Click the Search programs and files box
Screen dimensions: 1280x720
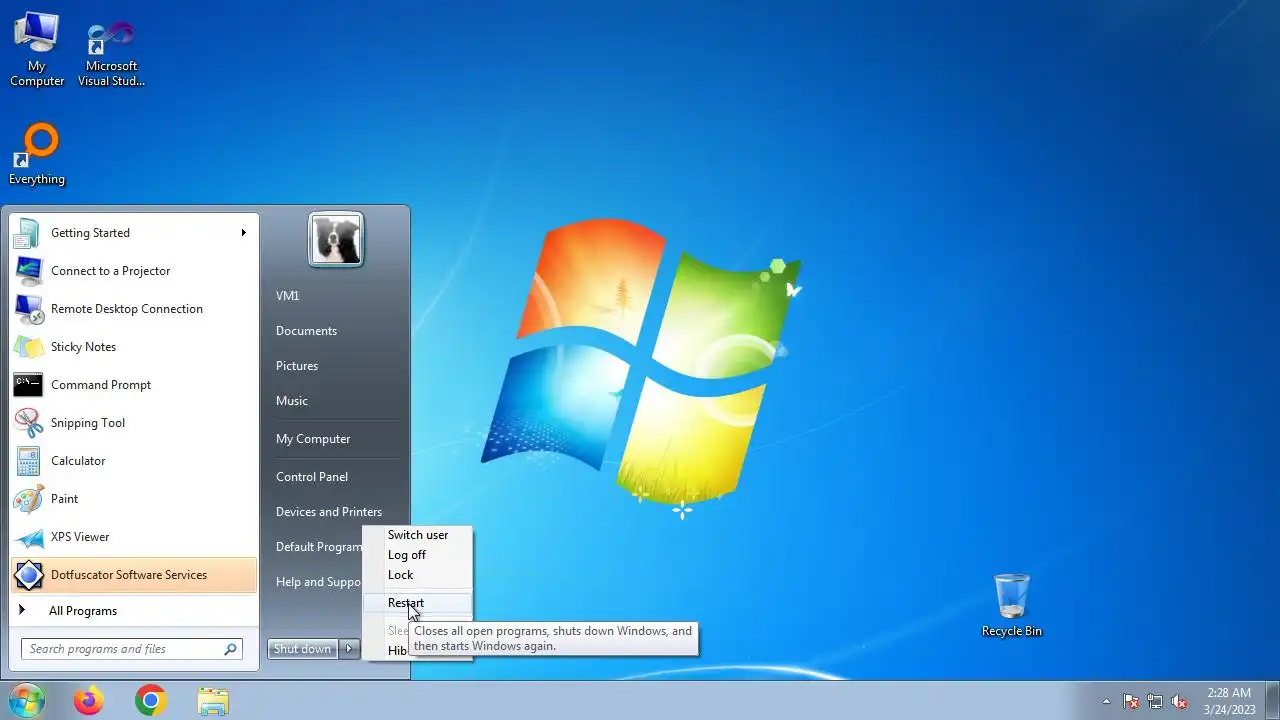tap(131, 649)
